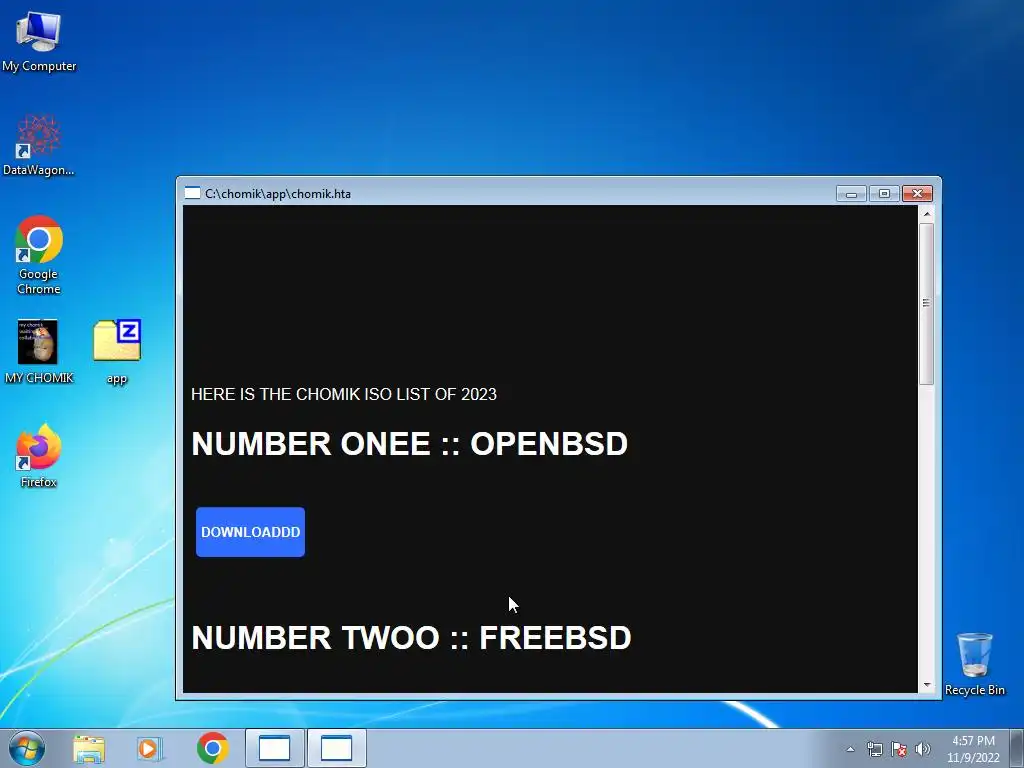Viewport: 1024px width, 768px height.
Task: Open the volume speaker tray icon
Action: tap(923, 749)
